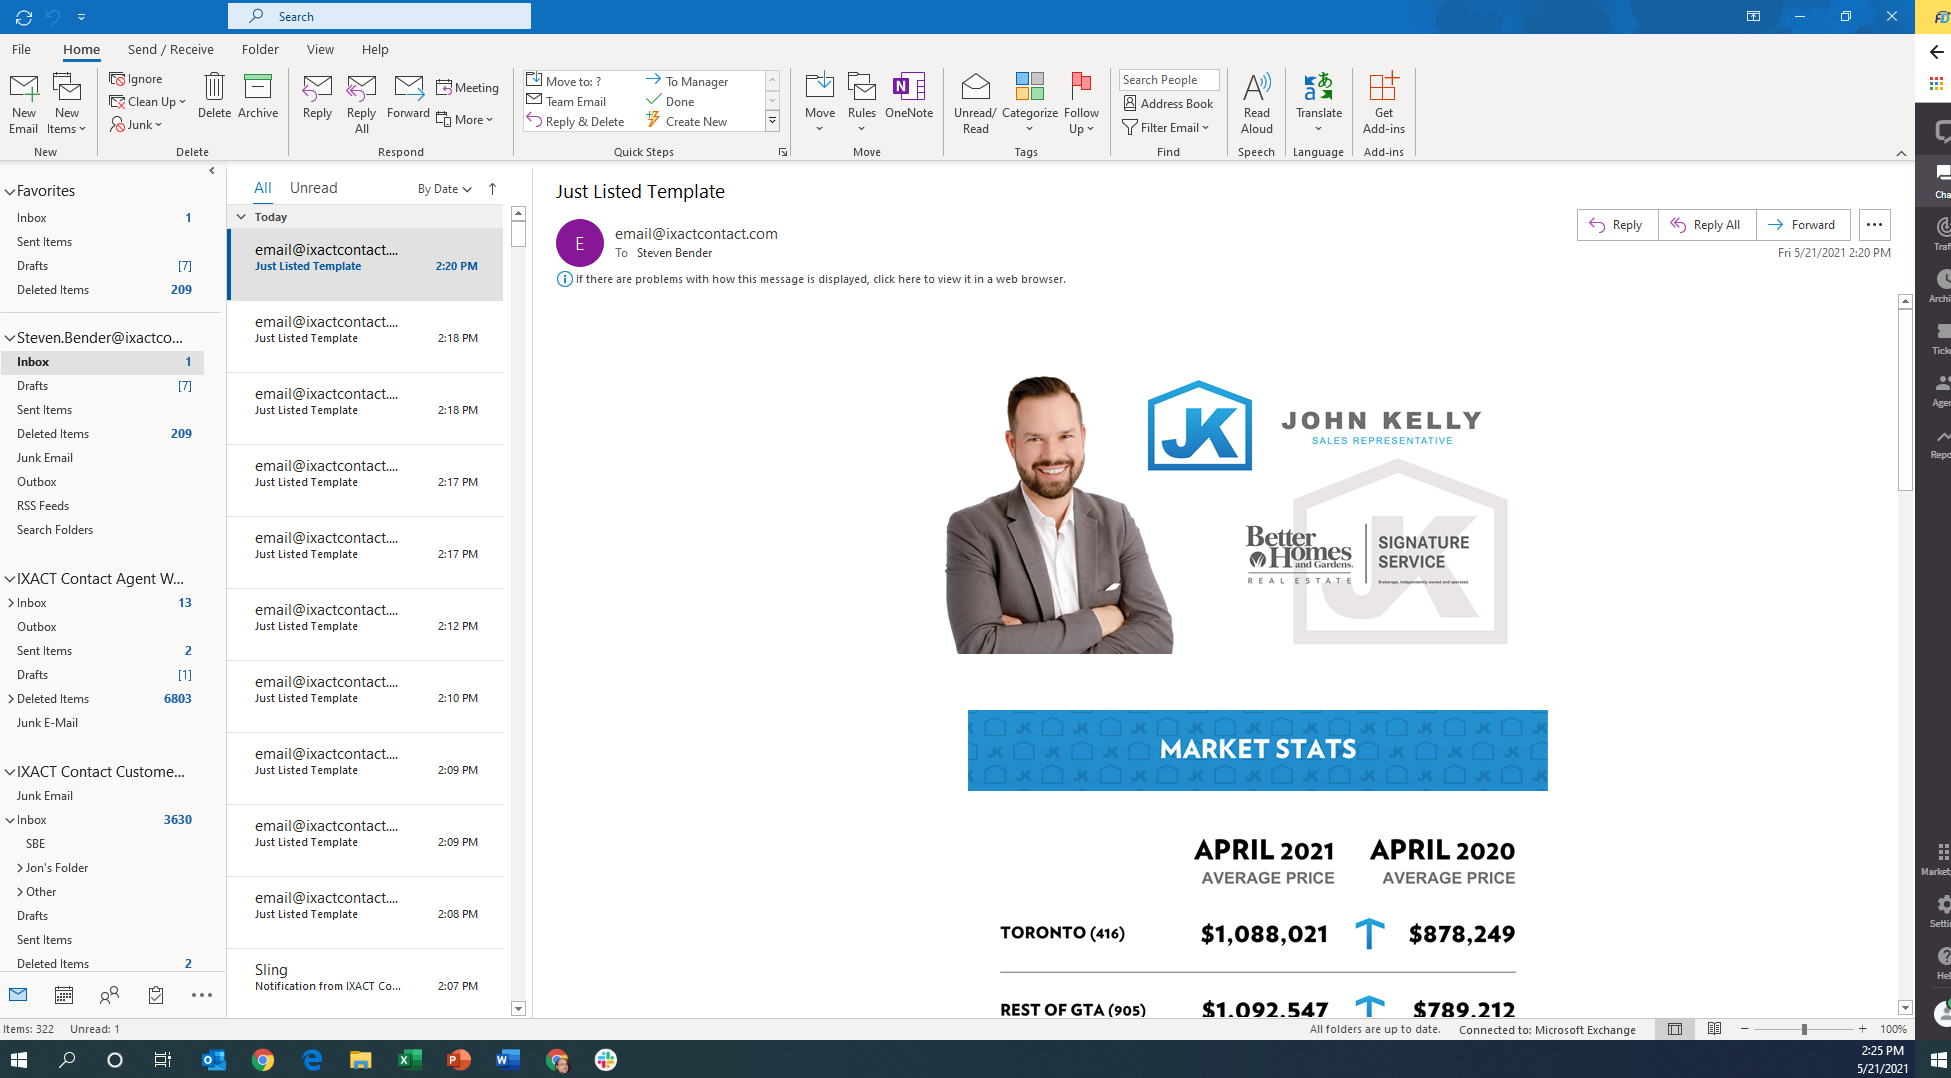Collapse the Favorites folder group
The width and height of the screenshot is (1951, 1078).
(10, 191)
